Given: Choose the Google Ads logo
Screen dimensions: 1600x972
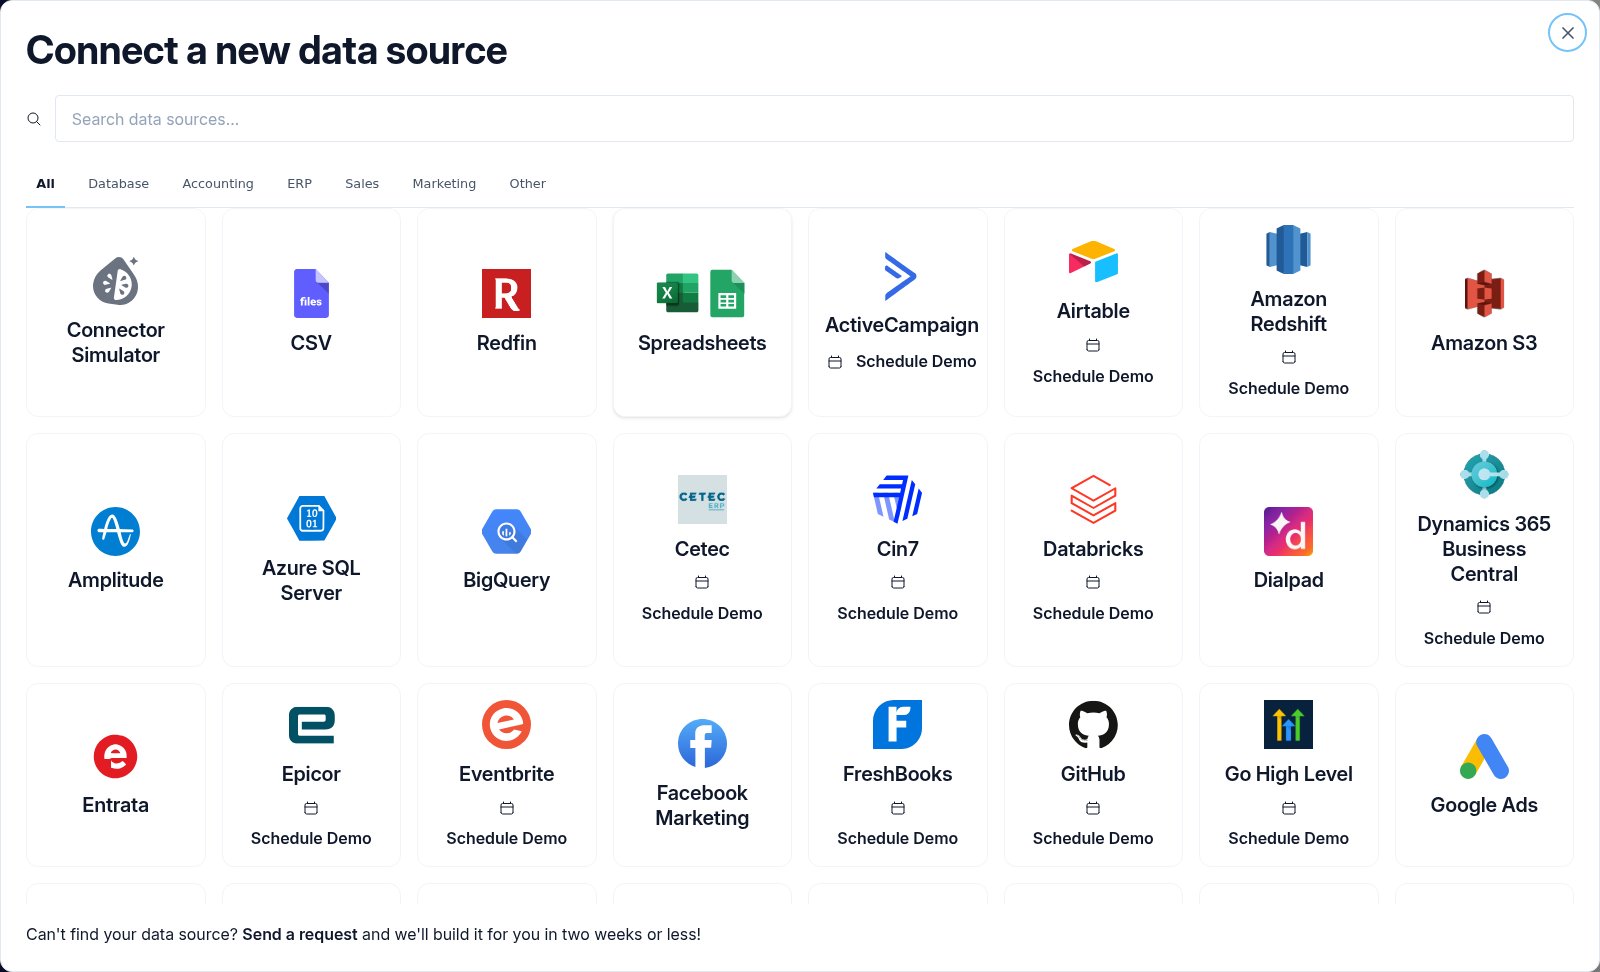Looking at the screenshot, I should pyautogui.click(x=1484, y=757).
